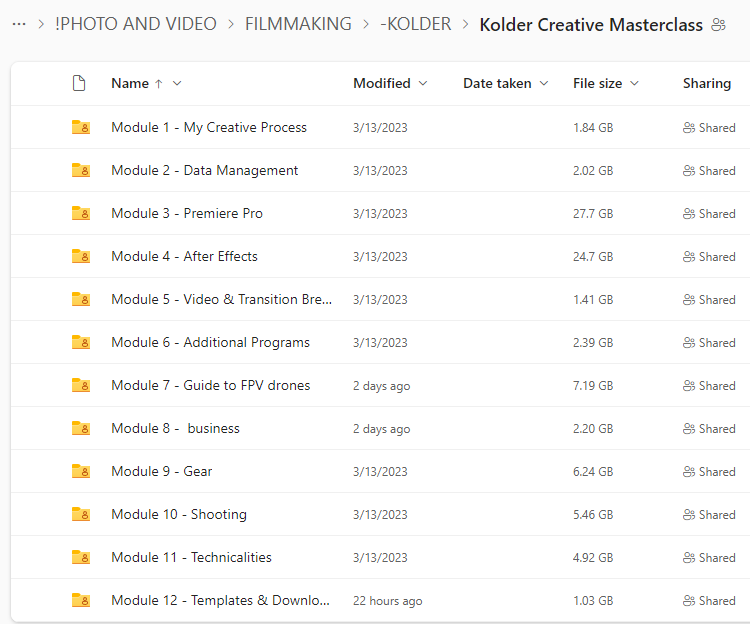Click folder icon for Module 2 - Data Management
The image size is (750, 624).
click(x=81, y=170)
